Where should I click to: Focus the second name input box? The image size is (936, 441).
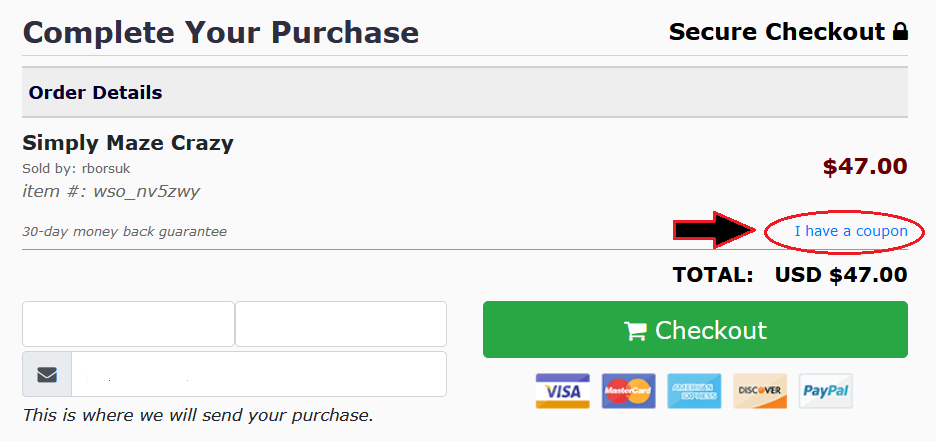tap(341, 324)
